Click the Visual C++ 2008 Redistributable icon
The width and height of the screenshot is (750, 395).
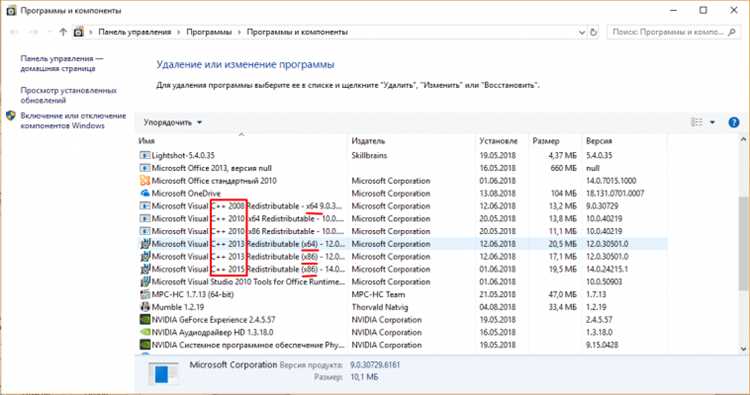(144, 206)
